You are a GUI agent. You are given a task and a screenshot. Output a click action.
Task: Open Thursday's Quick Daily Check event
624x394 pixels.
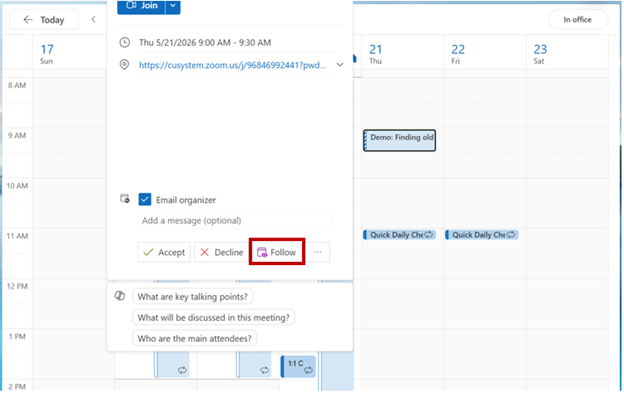(400, 235)
